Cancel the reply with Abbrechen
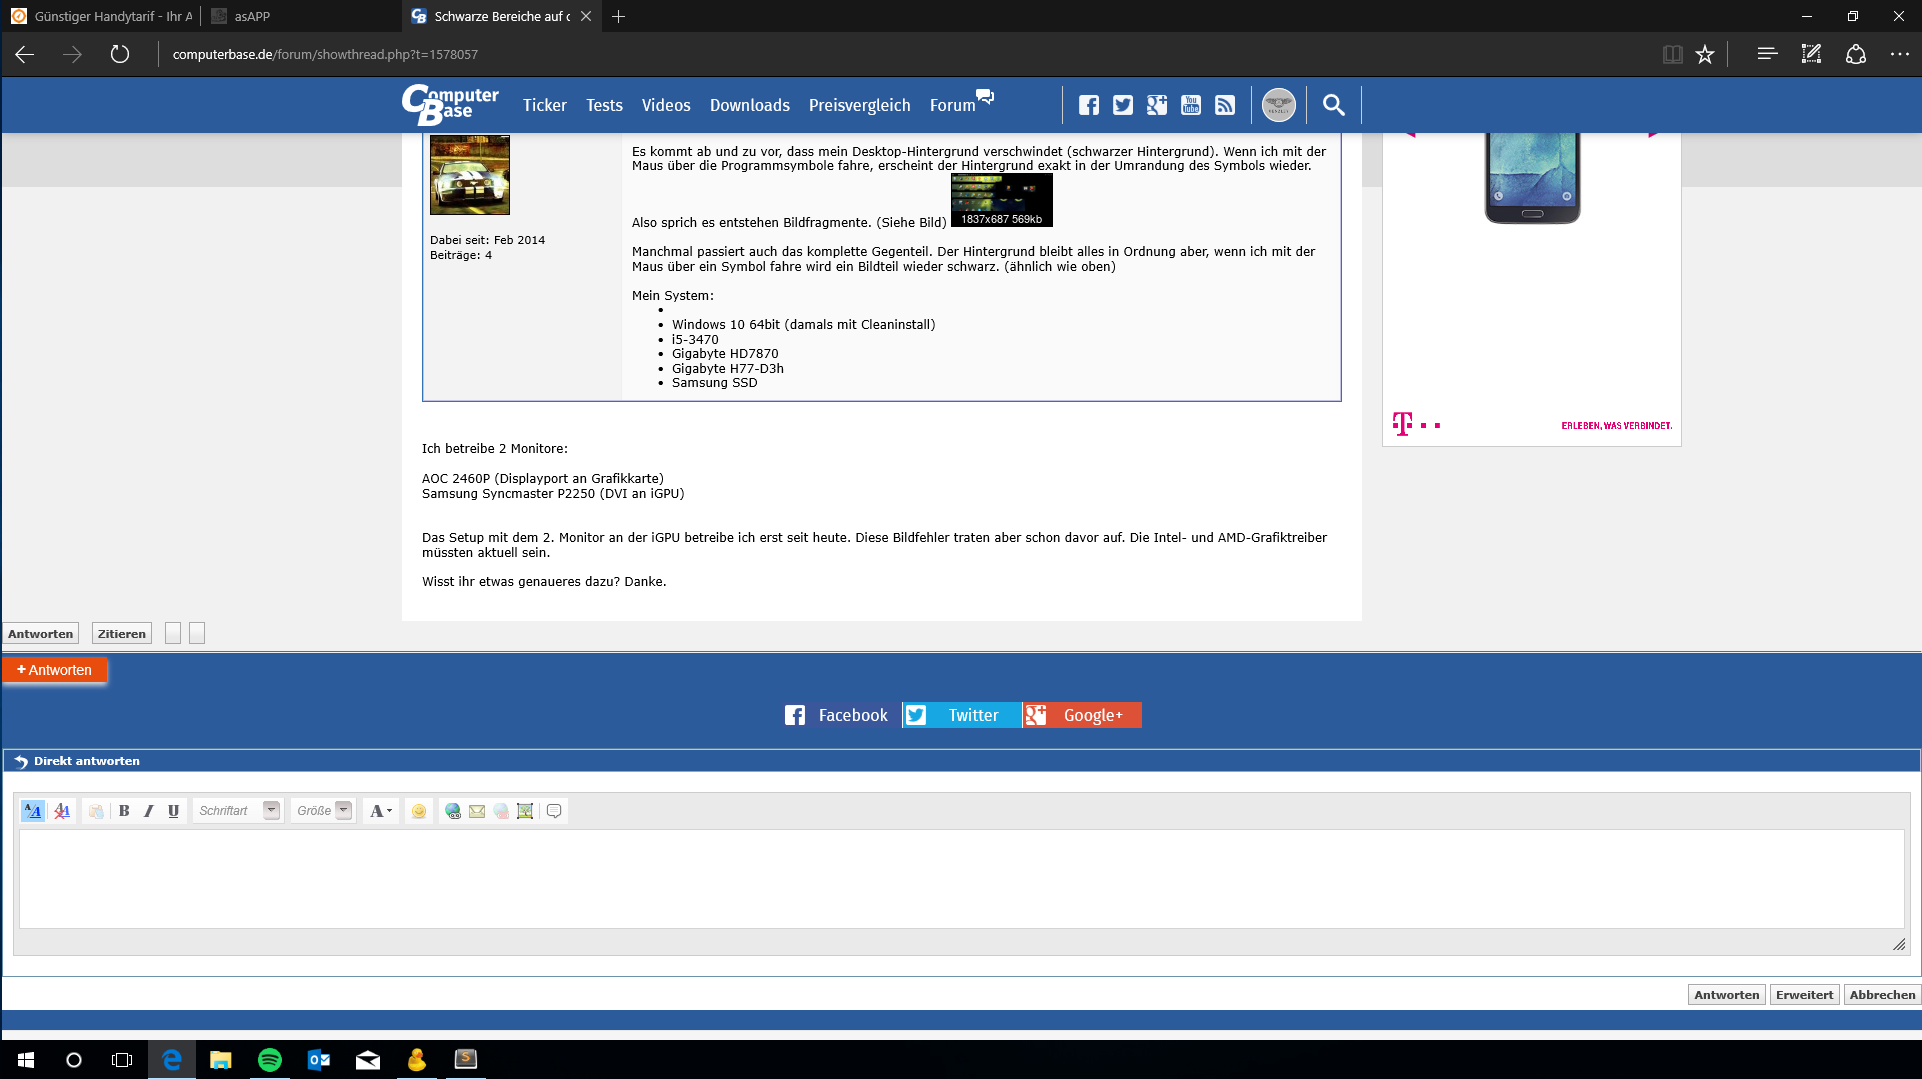Screen dimensions: 1922x1079 tap(1883, 995)
